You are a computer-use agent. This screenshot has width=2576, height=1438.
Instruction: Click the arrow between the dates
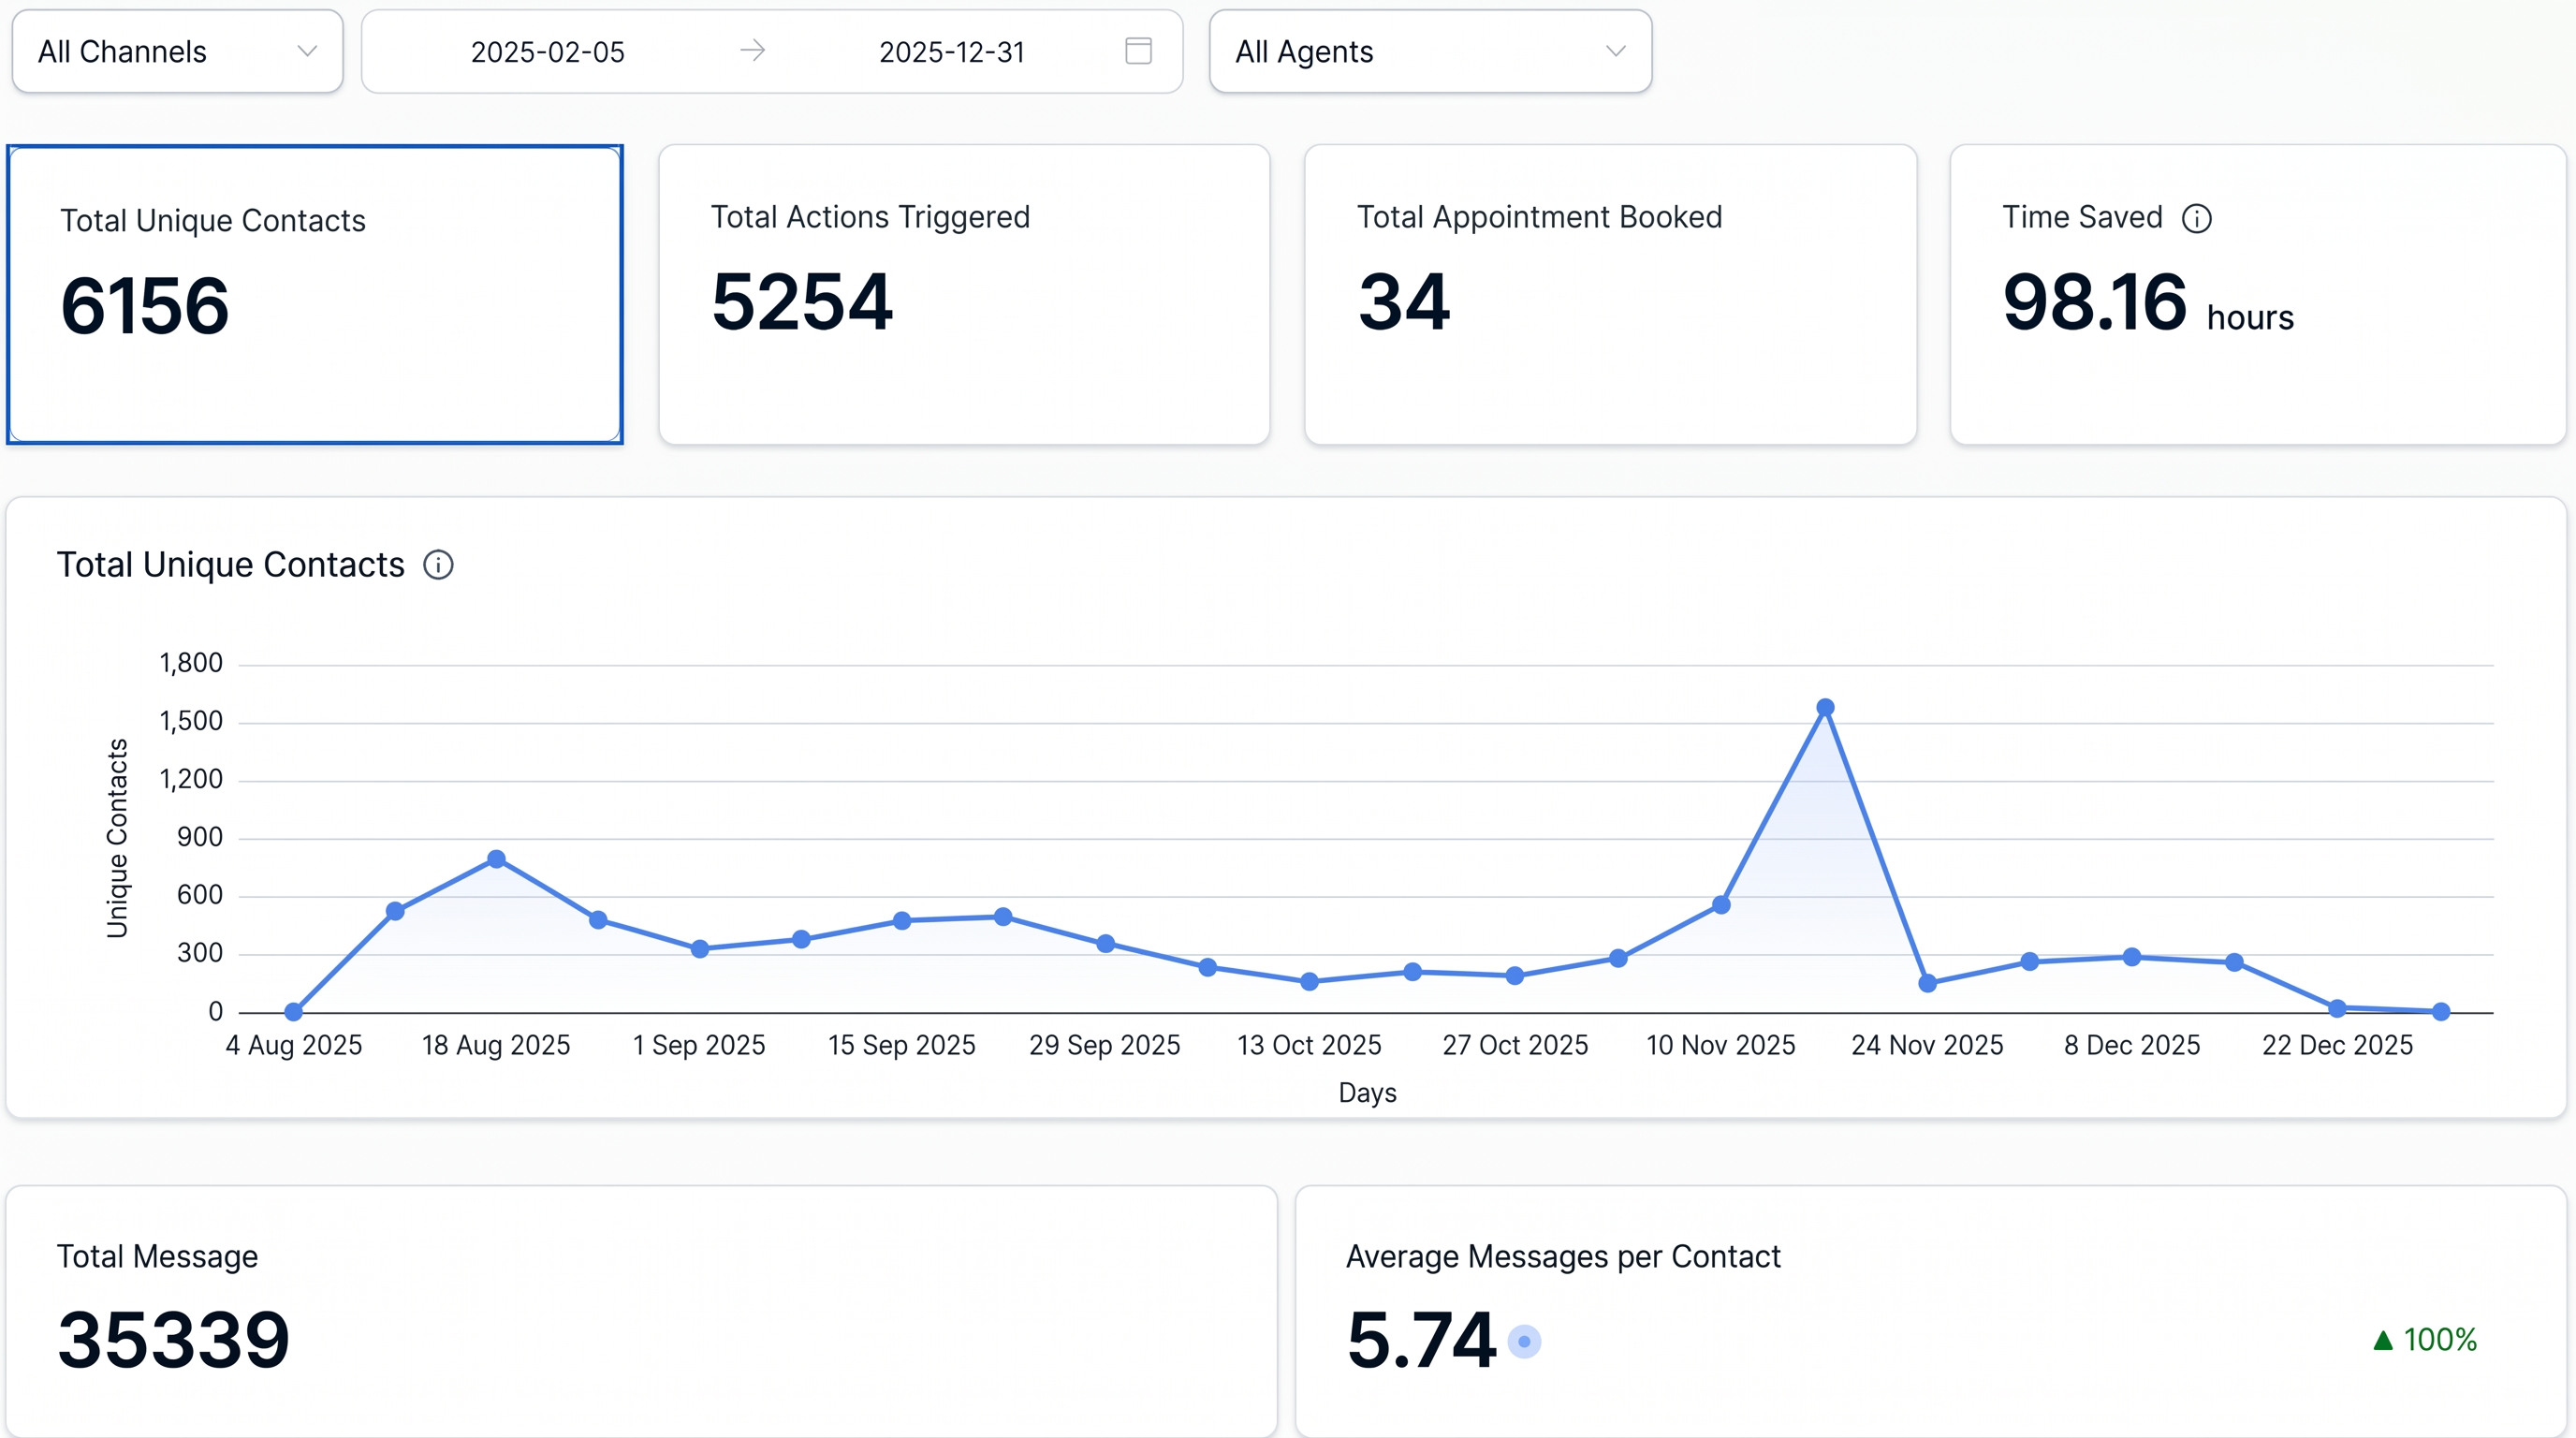(753, 50)
